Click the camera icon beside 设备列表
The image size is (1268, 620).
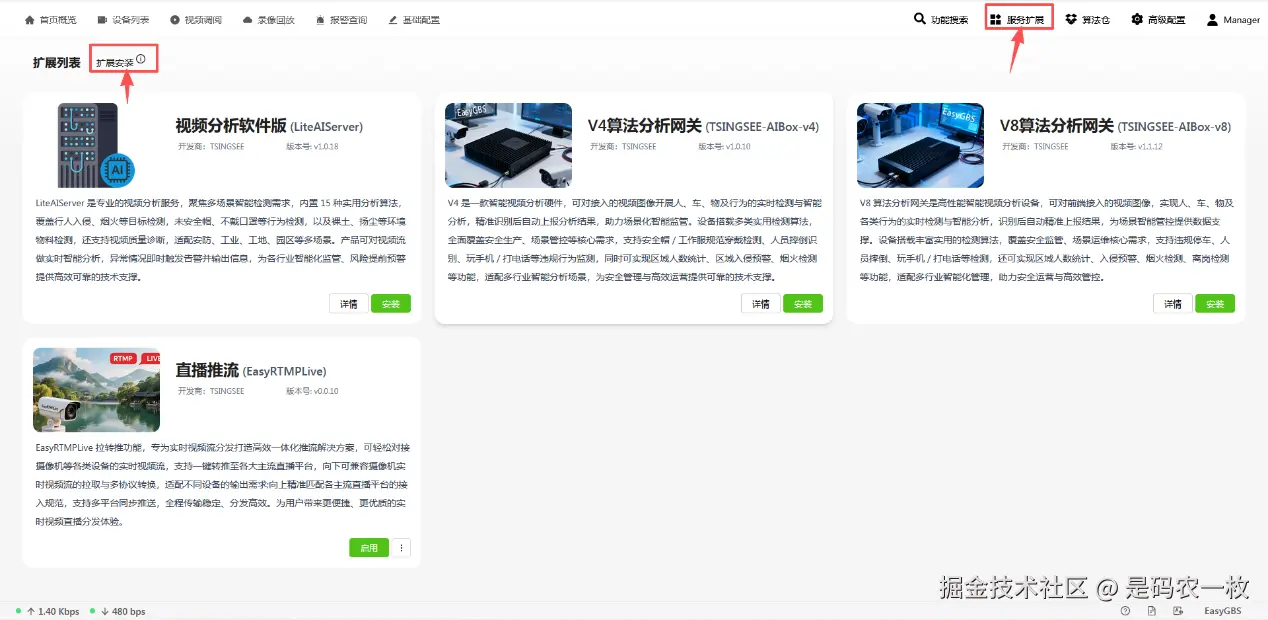click(102, 20)
